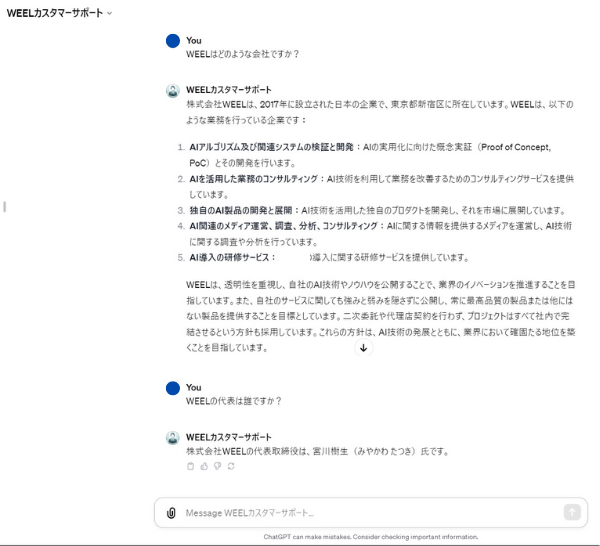Click the paragraph beginning 'WEELは、透明性を重視し'
600x546 pixels.
[381, 316]
